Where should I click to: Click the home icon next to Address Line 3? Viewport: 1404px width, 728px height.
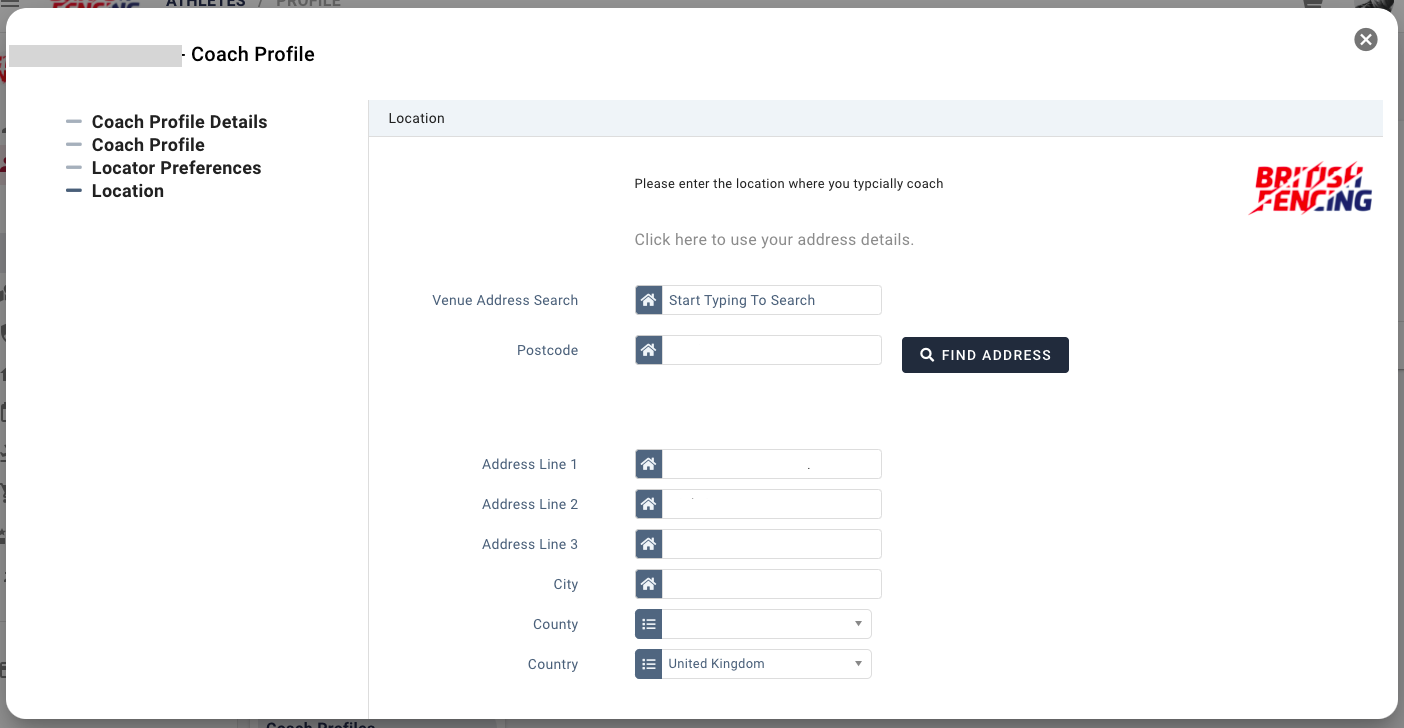(649, 544)
